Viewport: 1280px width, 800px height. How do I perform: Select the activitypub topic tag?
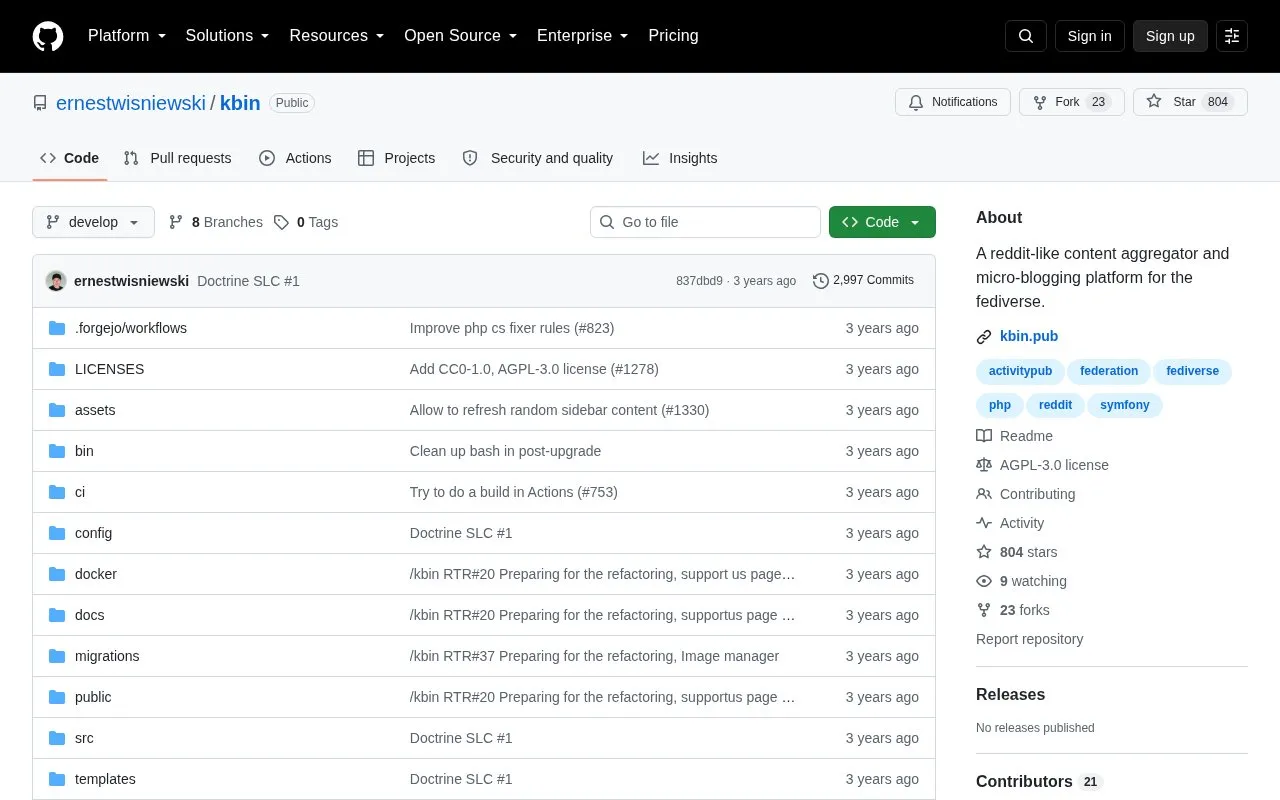[1020, 371]
